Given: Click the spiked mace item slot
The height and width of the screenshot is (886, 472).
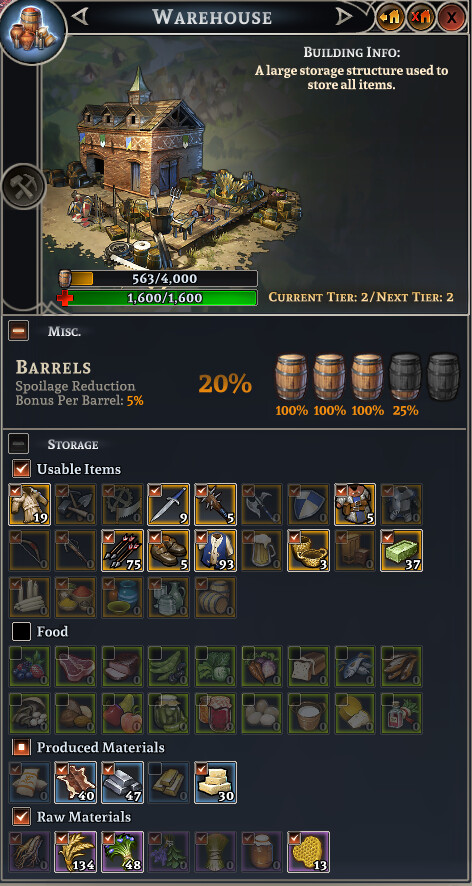Looking at the screenshot, I should pyautogui.click(x=215, y=504).
